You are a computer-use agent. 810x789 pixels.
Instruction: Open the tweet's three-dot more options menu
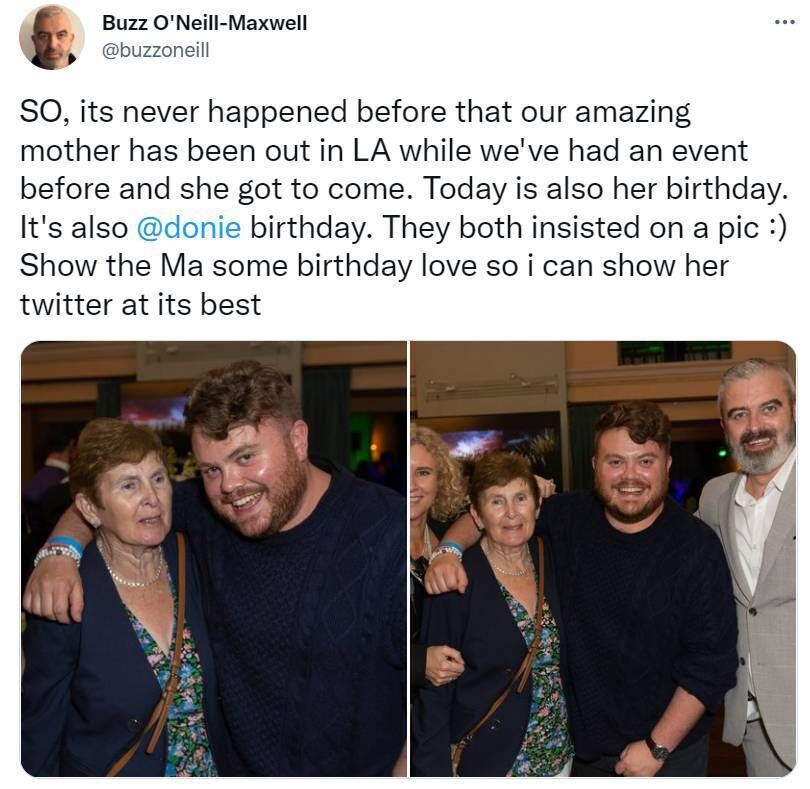coord(784,22)
